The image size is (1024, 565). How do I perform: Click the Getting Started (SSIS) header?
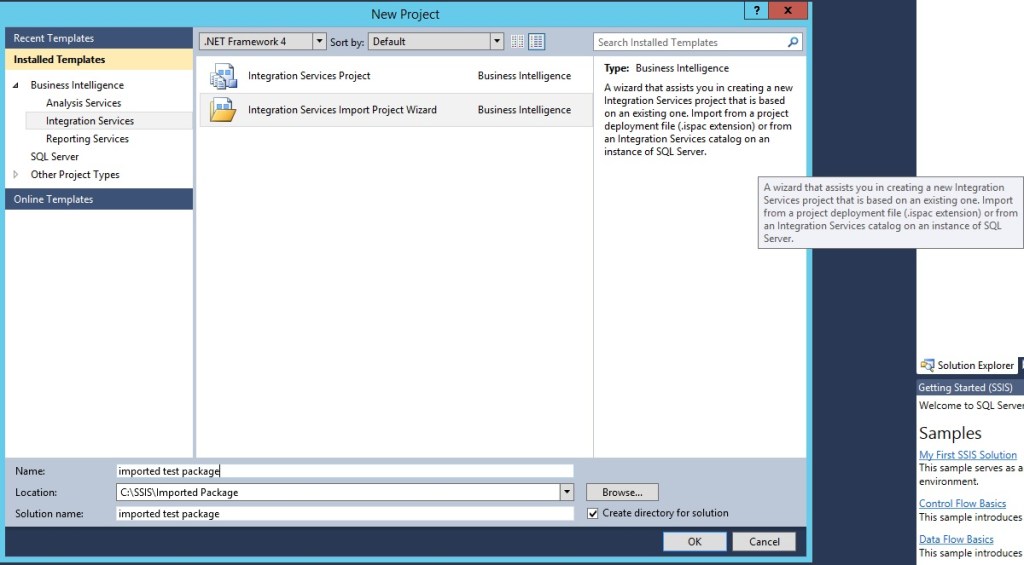tap(970, 387)
